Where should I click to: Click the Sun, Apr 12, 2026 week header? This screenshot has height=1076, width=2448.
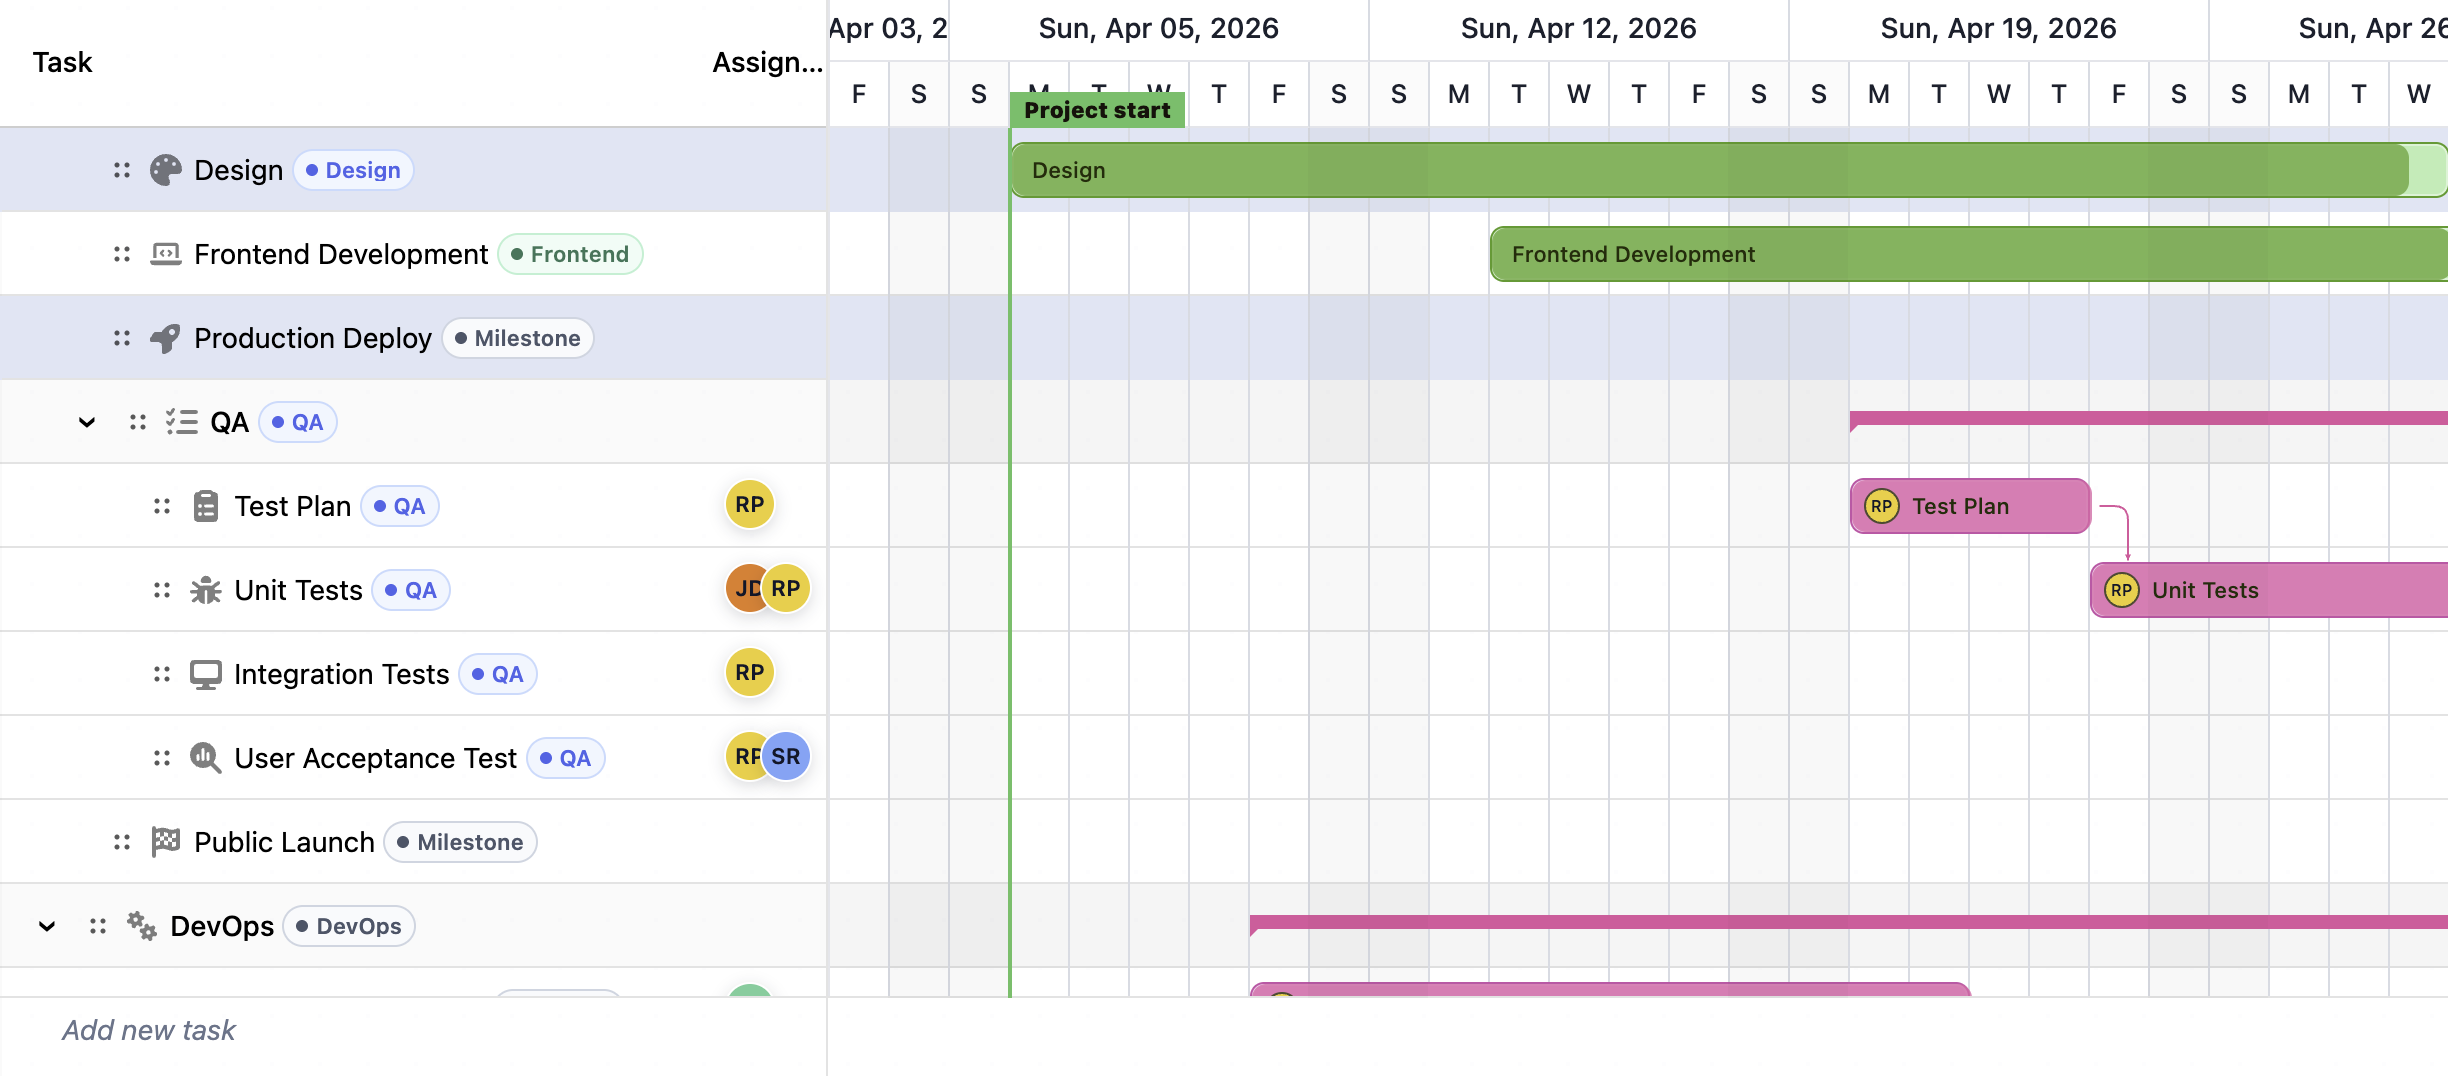(1579, 28)
